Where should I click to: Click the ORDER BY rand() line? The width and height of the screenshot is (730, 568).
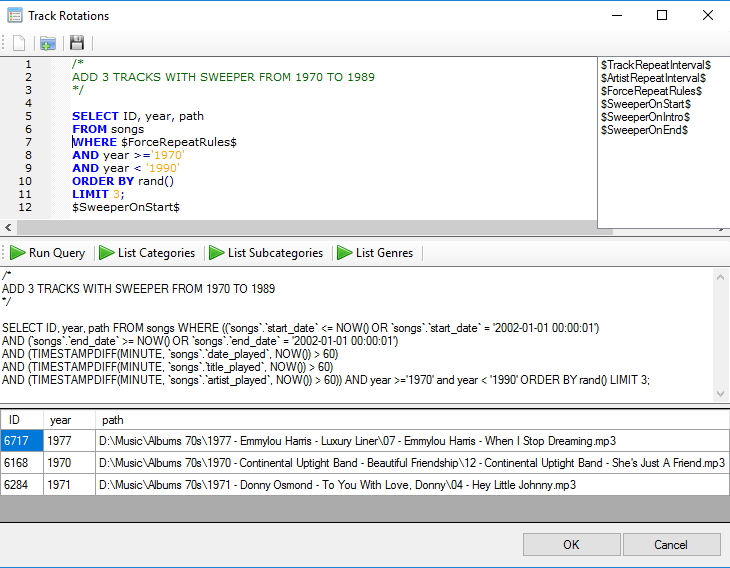123,181
